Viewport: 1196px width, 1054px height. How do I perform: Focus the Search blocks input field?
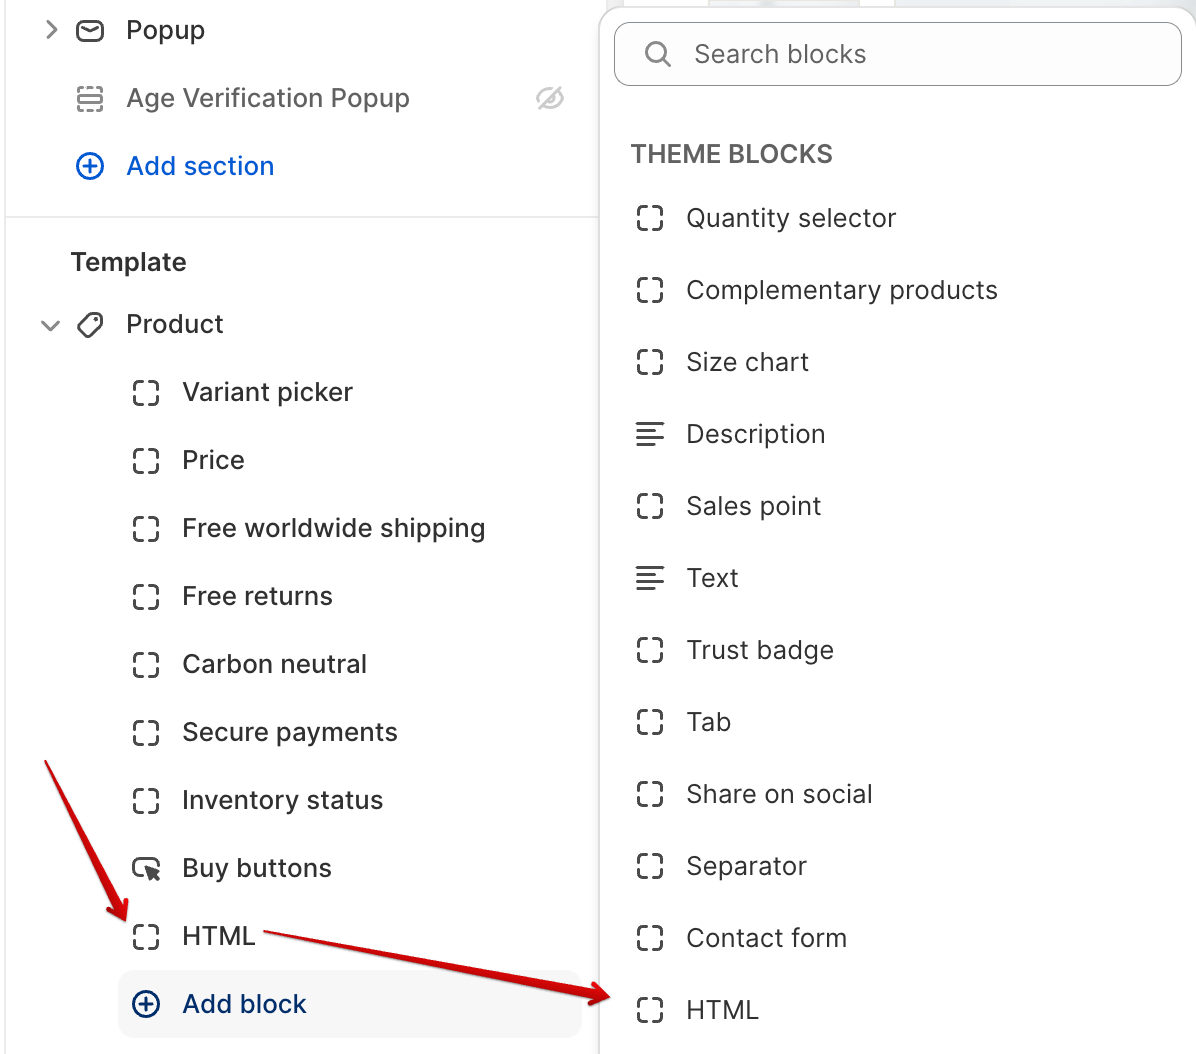[x=920, y=54]
